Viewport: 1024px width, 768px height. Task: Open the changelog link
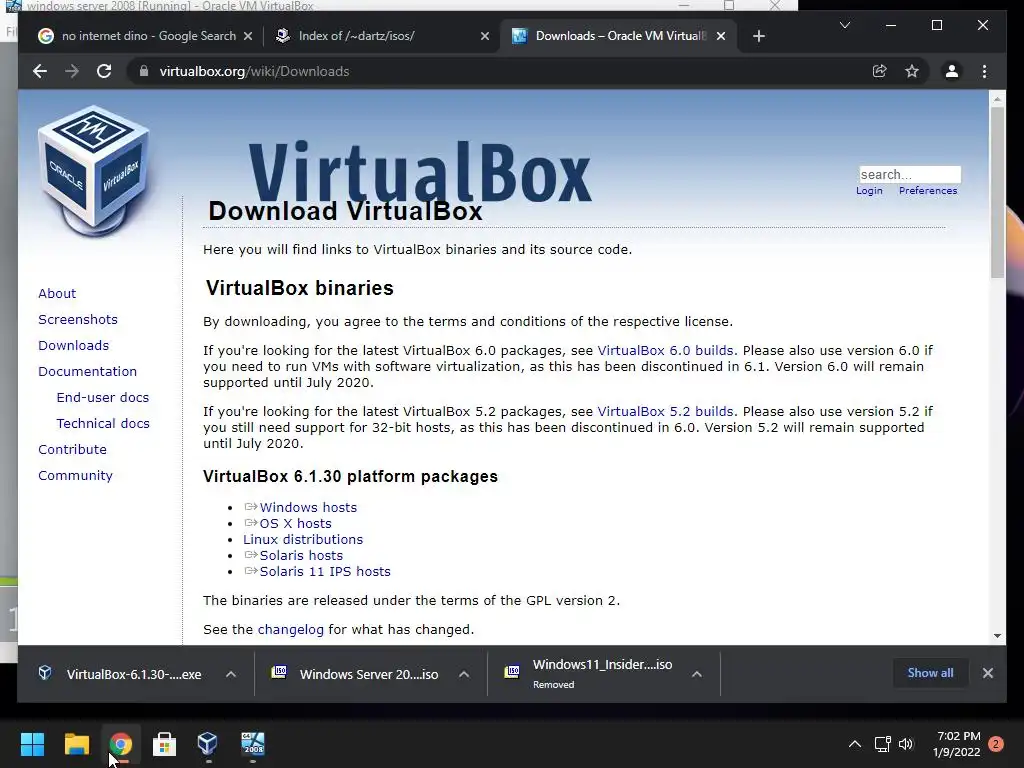pos(291,630)
